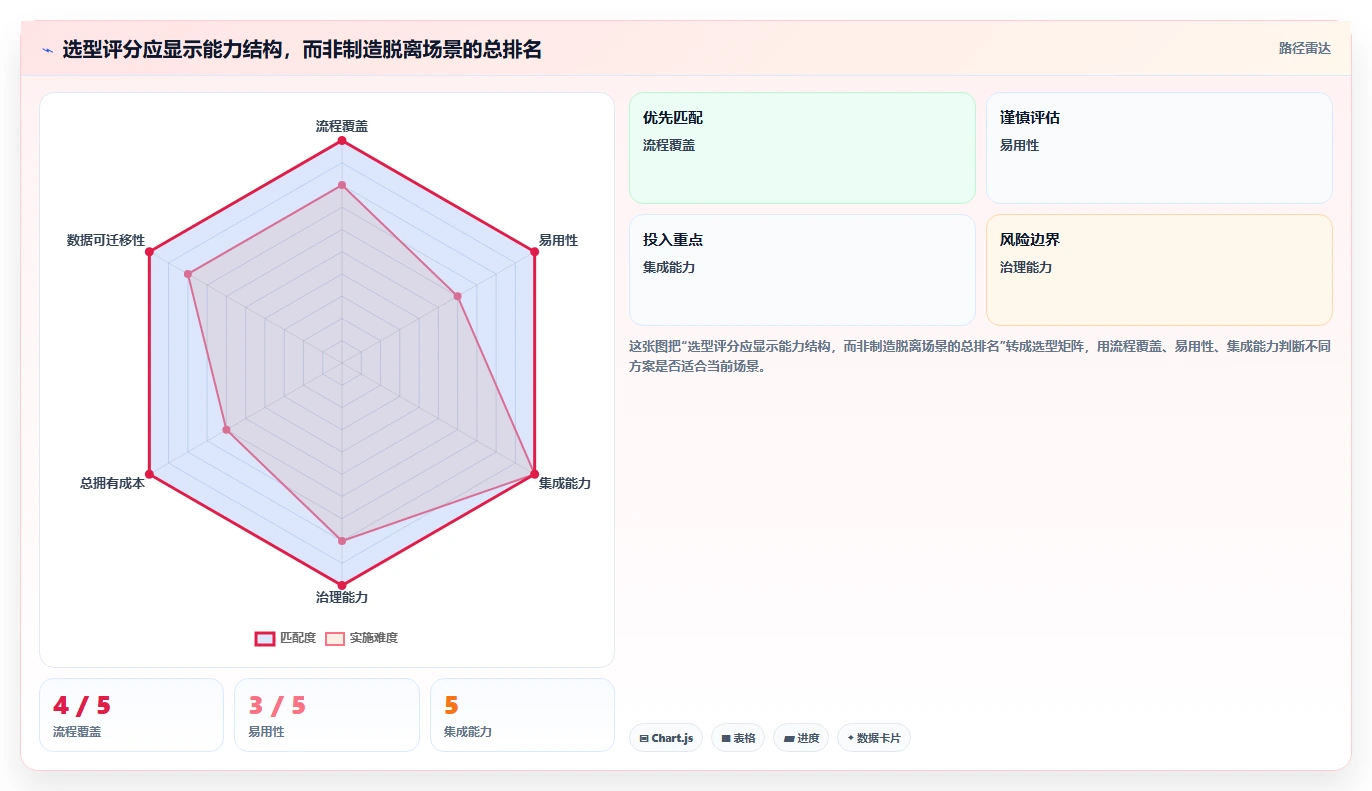Click the 易用性 radar axis label
The height and width of the screenshot is (791, 1372).
click(x=558, y=240)
